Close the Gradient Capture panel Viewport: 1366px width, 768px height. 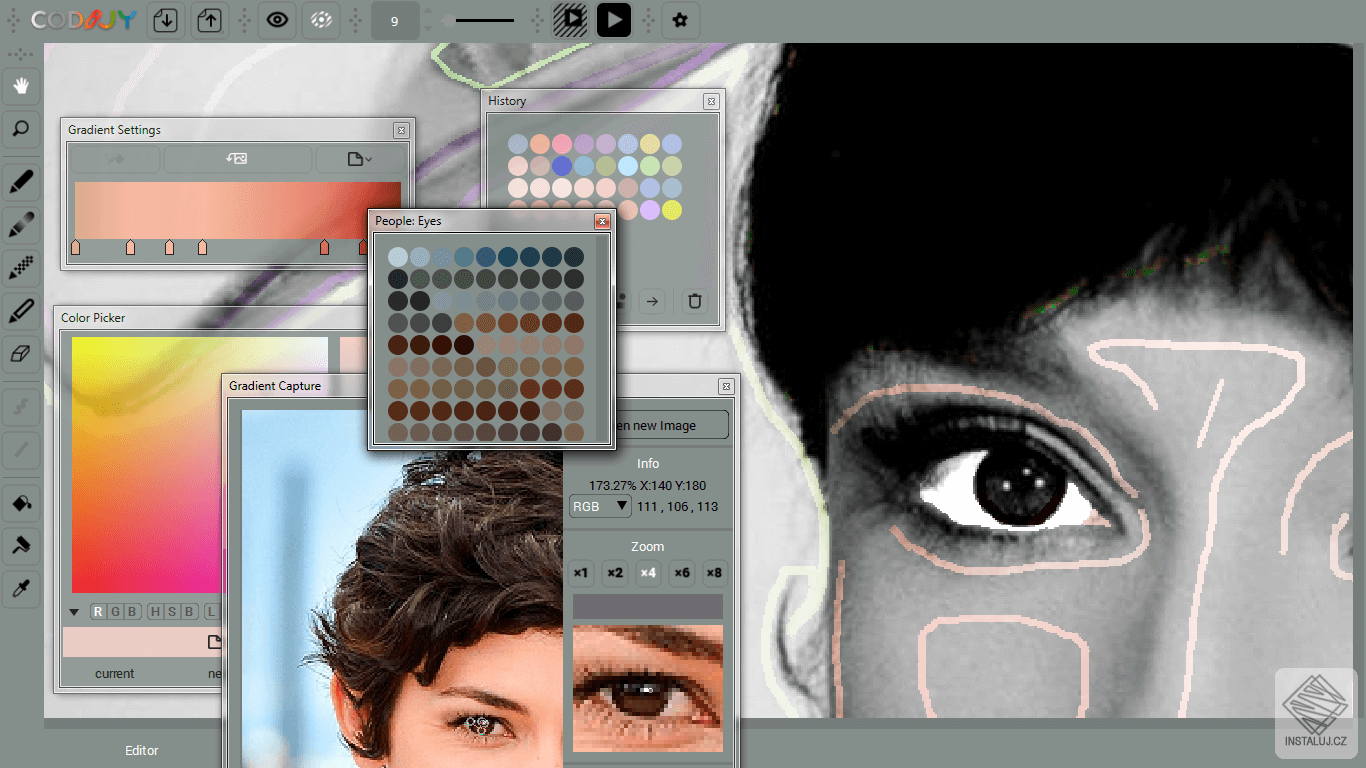pyautogui.click(x=726, y=386)
